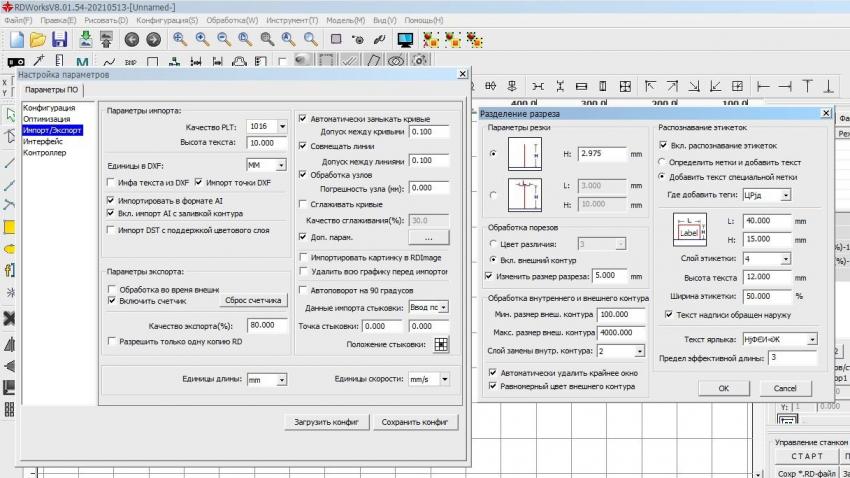Select the yellow rectangle tool in sidebar
The height and width of the screenshot is (478, 850).
(10, 227)
